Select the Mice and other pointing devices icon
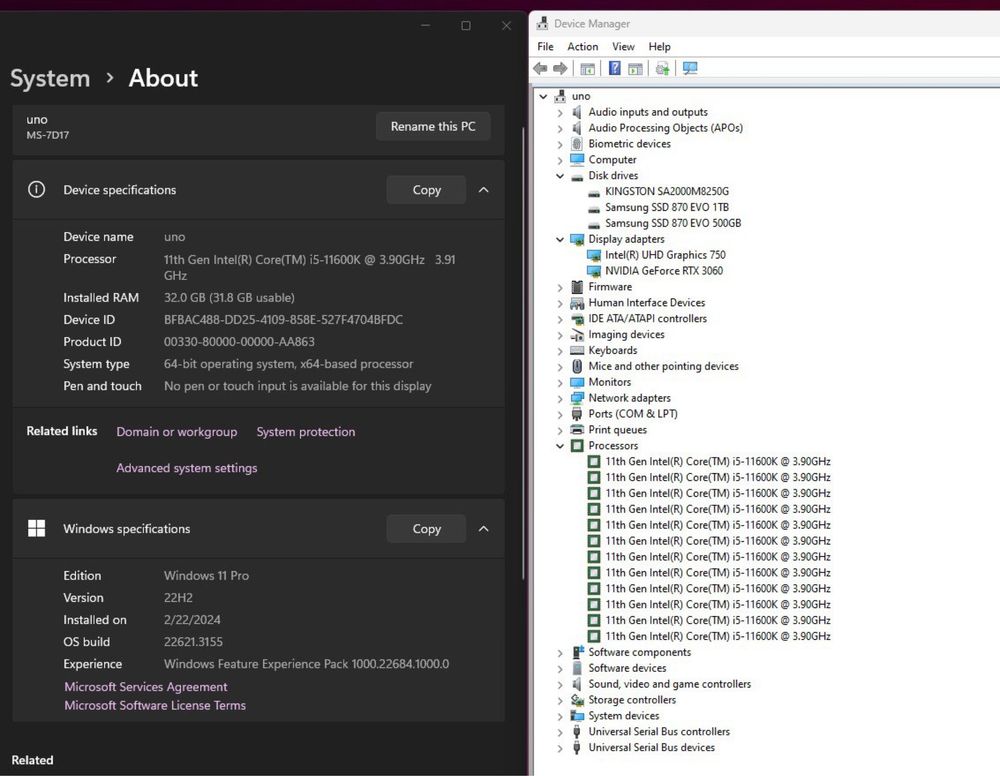 [x=577, y=366]
